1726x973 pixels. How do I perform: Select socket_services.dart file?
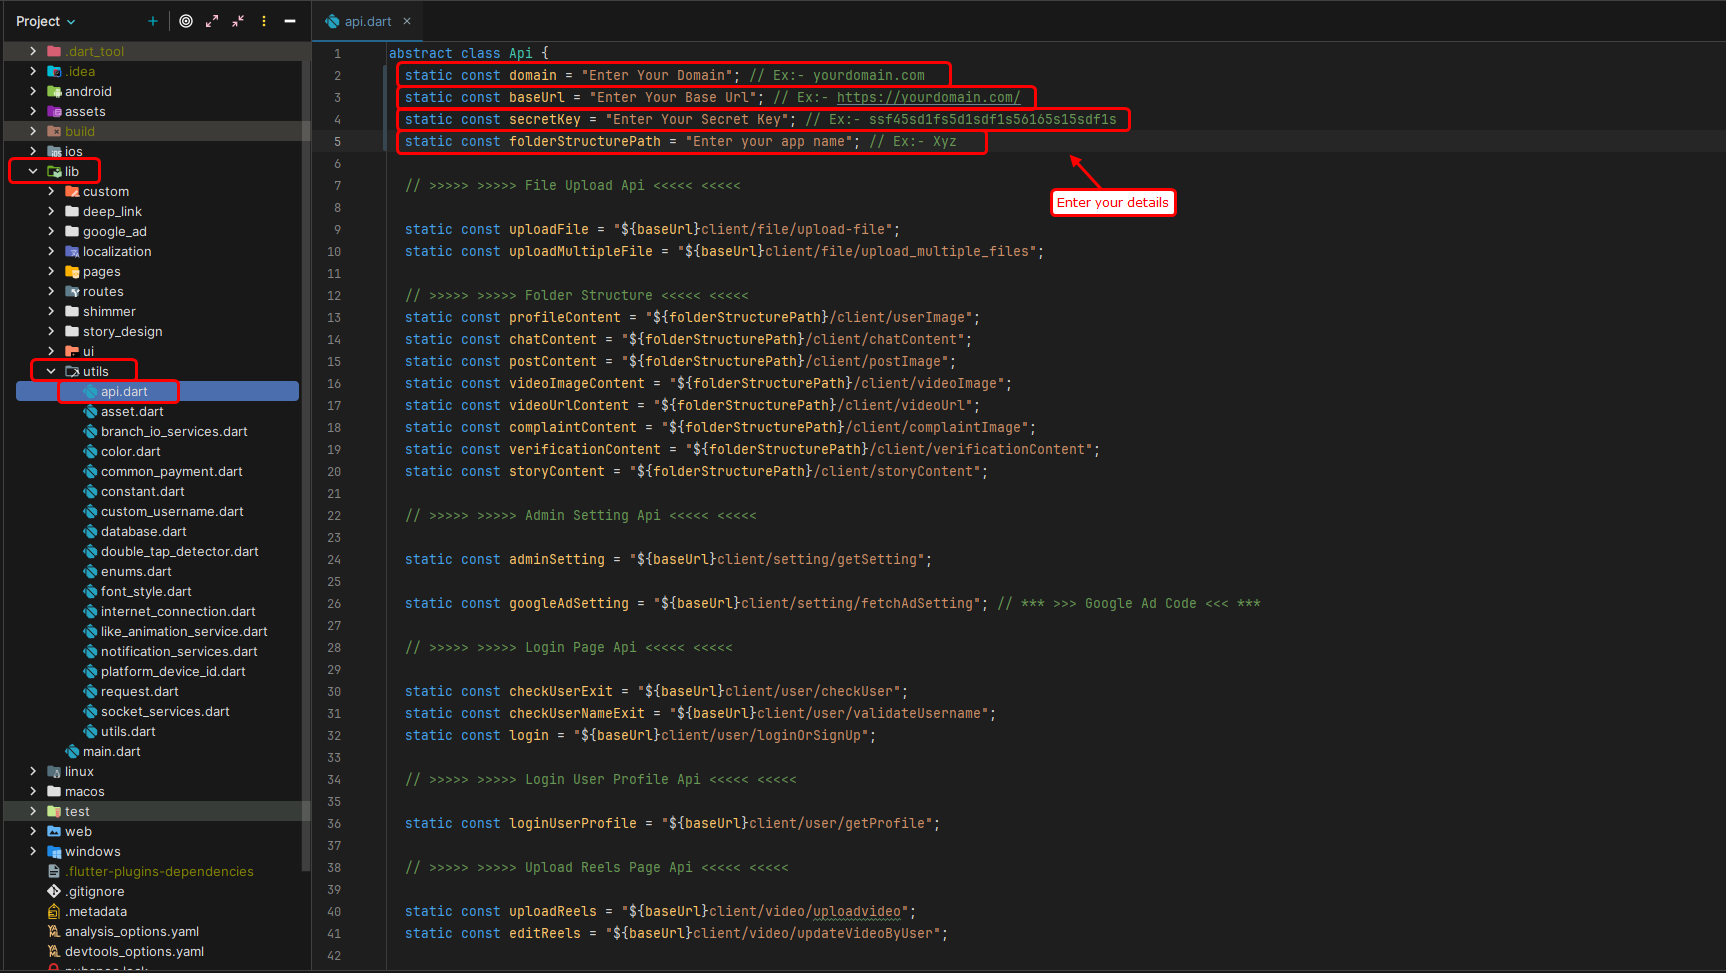pyautogui.click(x=165, y=711)
